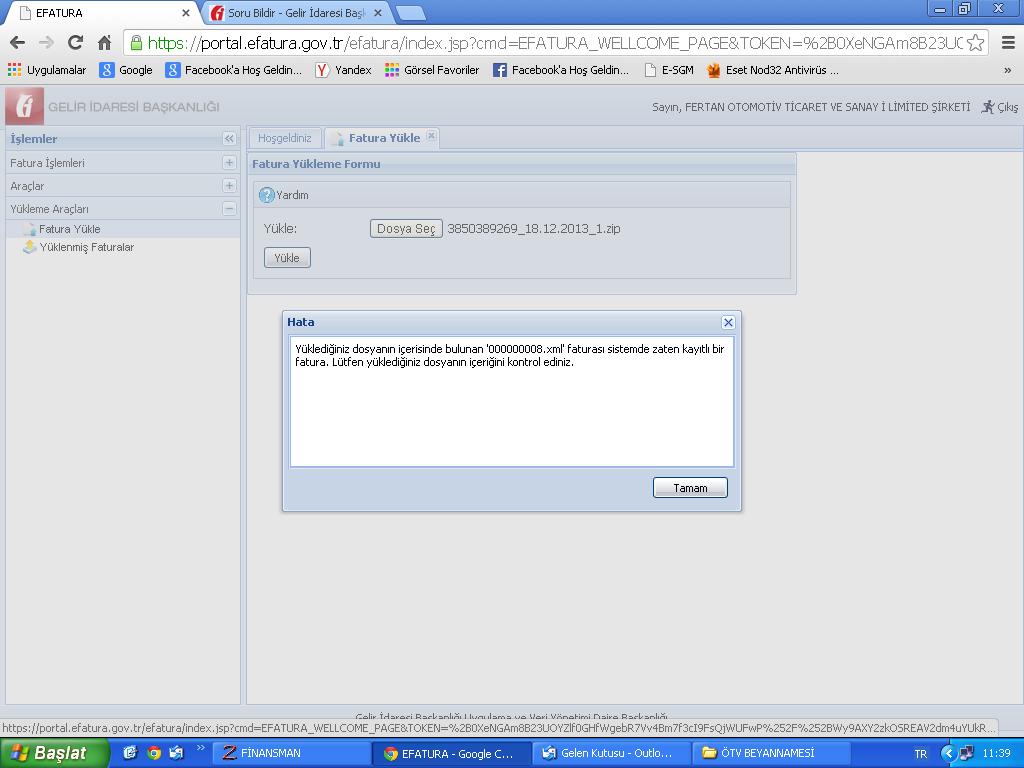Collapse the İşlemler side panel
Viewport: 1024px width, 768px height.
pyautogui.click(x=229, y=139)
